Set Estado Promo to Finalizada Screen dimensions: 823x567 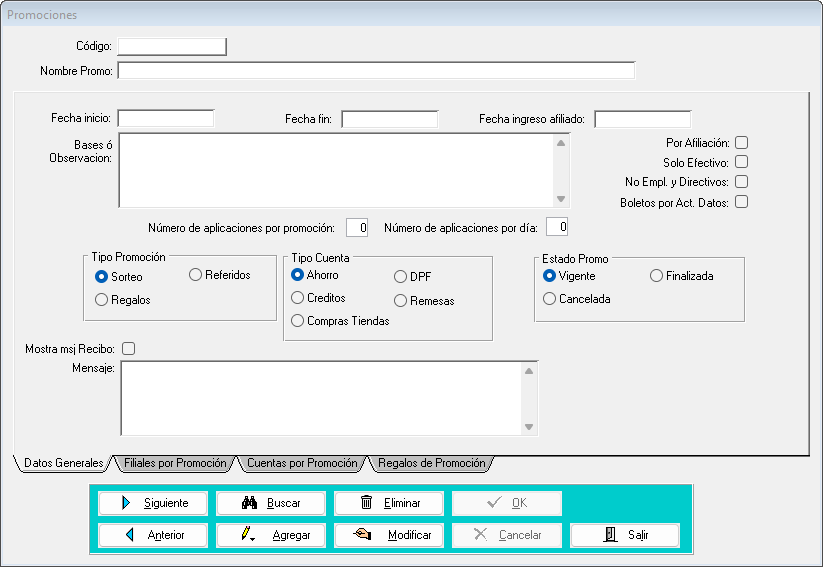tap(657, 276)
